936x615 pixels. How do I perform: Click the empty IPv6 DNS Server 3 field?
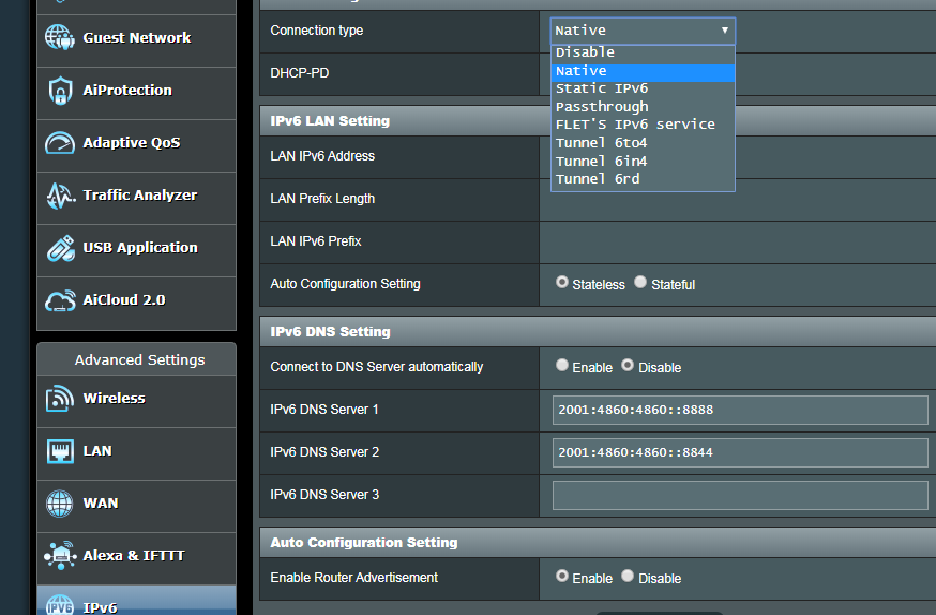click(740, 496)
